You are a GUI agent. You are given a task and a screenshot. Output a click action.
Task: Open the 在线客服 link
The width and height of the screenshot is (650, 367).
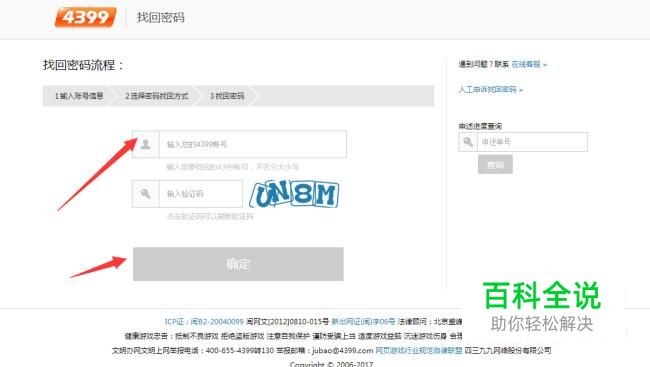point(529,64)
